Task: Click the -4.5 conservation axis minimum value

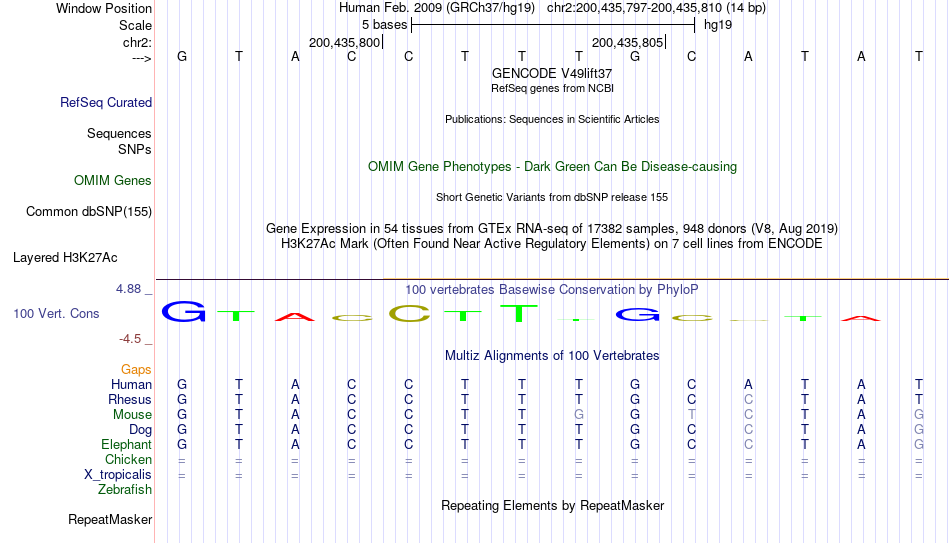Action: coord(130,339)
